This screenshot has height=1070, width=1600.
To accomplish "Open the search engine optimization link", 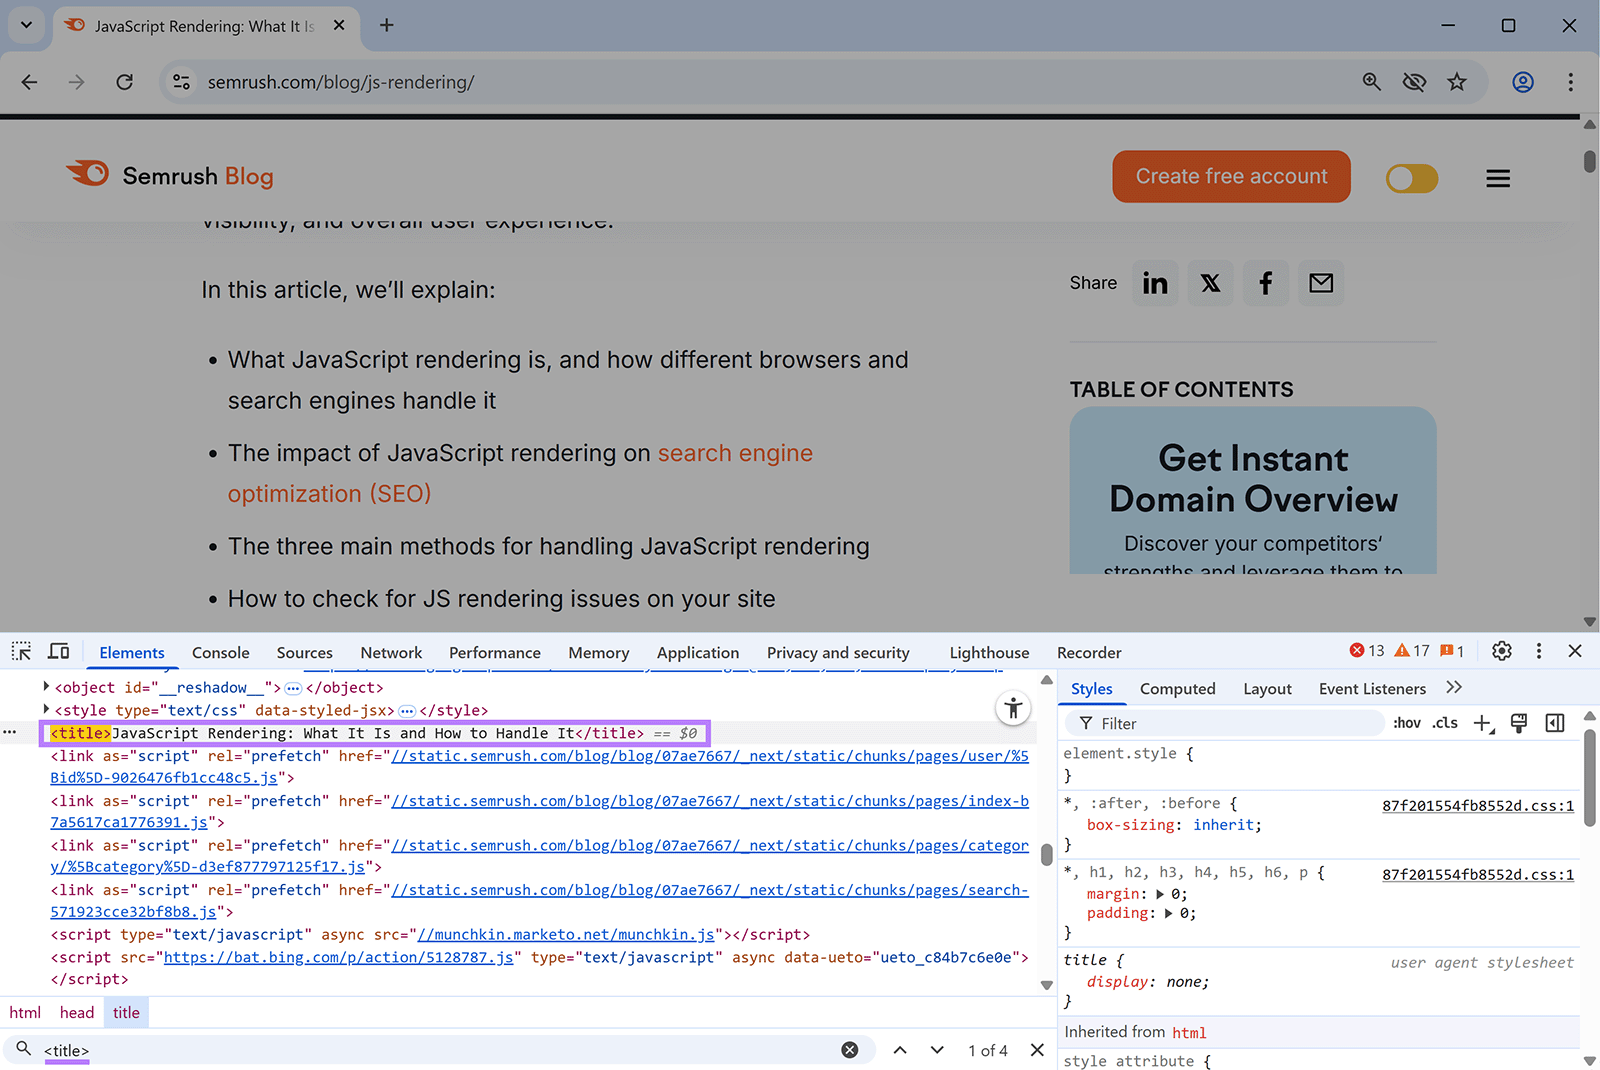I will [734, 452].
